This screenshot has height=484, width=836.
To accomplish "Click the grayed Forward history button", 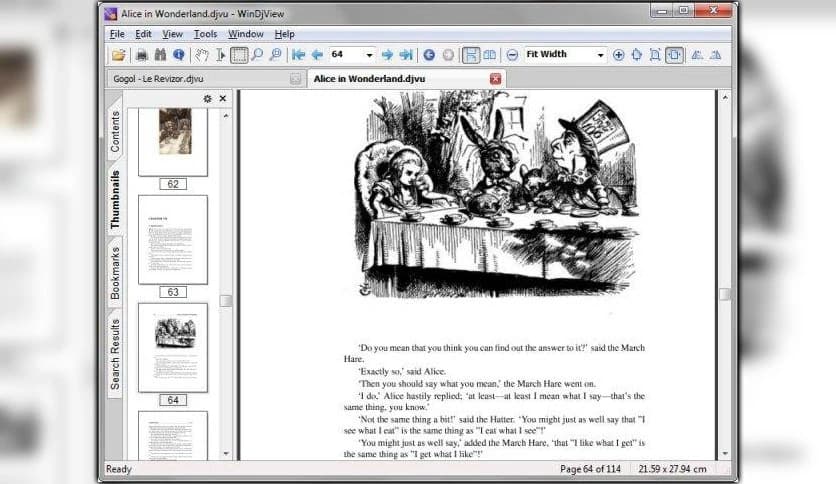I will [448, 55].
